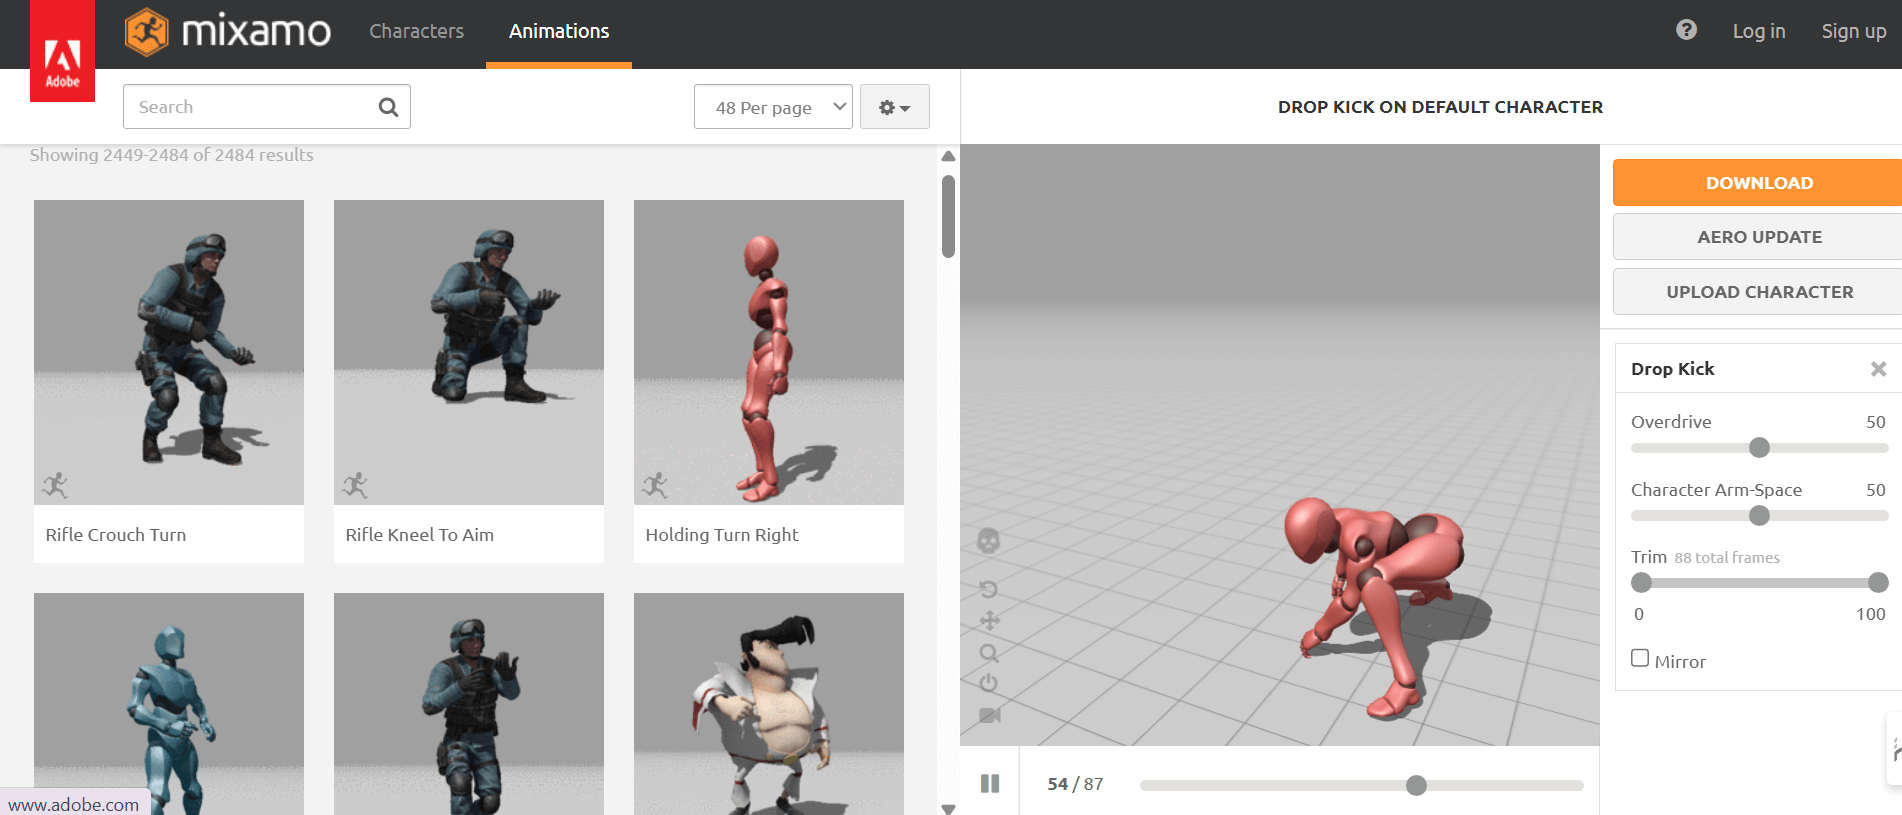Open the gear settings dropdown
Viewport: 1902px width, 815px height.
coord(894,107)
